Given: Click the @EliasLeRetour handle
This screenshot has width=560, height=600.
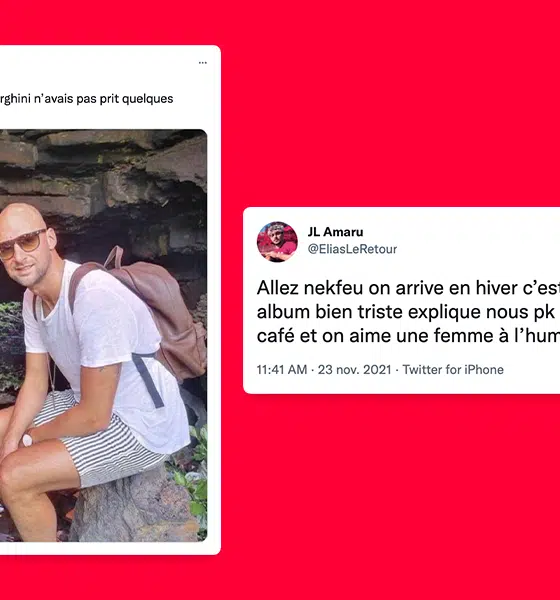Looking at the screenshot, I should click(x=352, y=249).
